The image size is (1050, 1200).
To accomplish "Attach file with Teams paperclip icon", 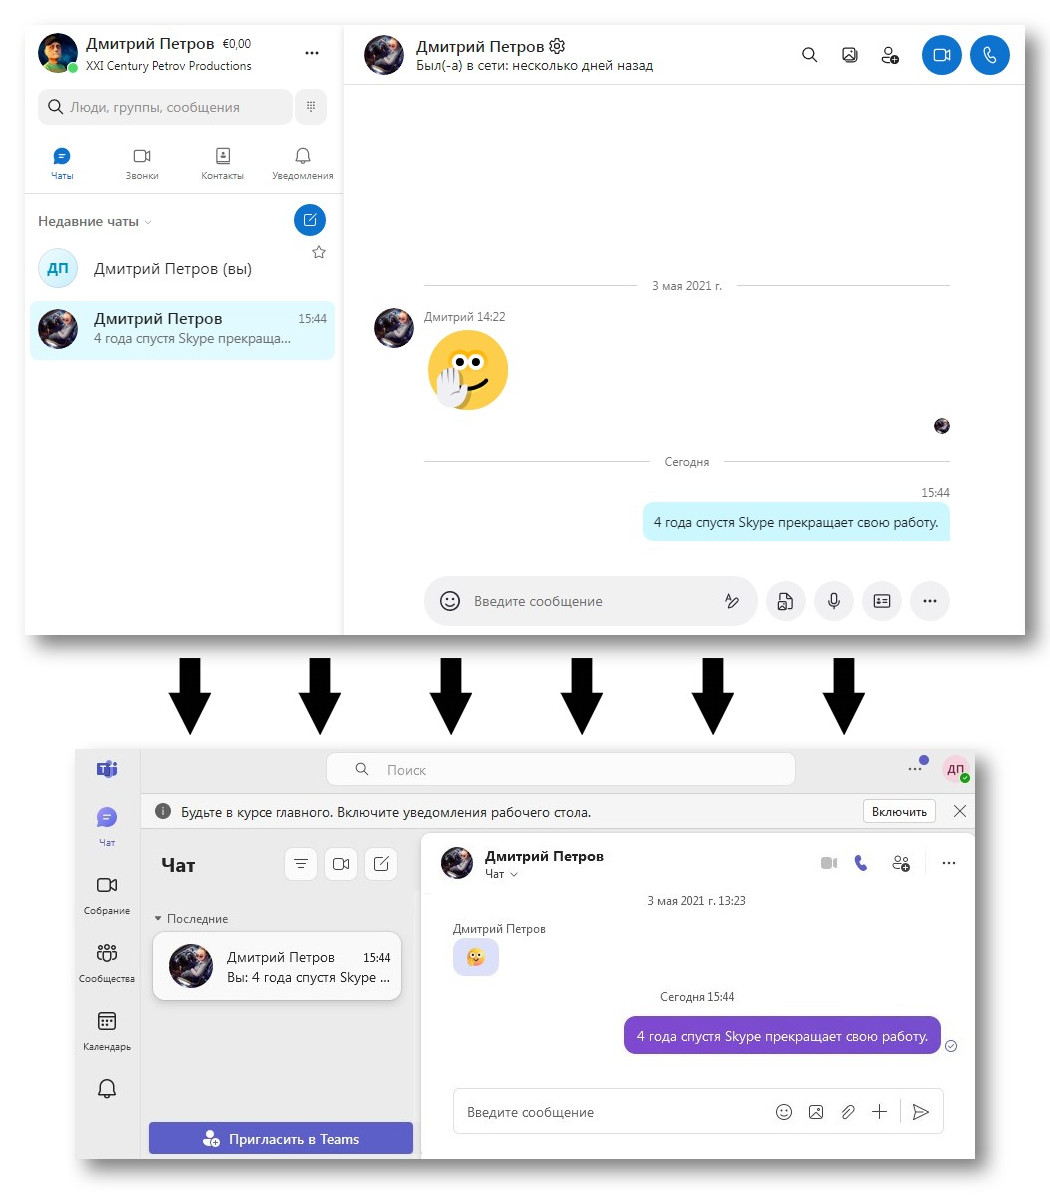I will (848, 1112).
